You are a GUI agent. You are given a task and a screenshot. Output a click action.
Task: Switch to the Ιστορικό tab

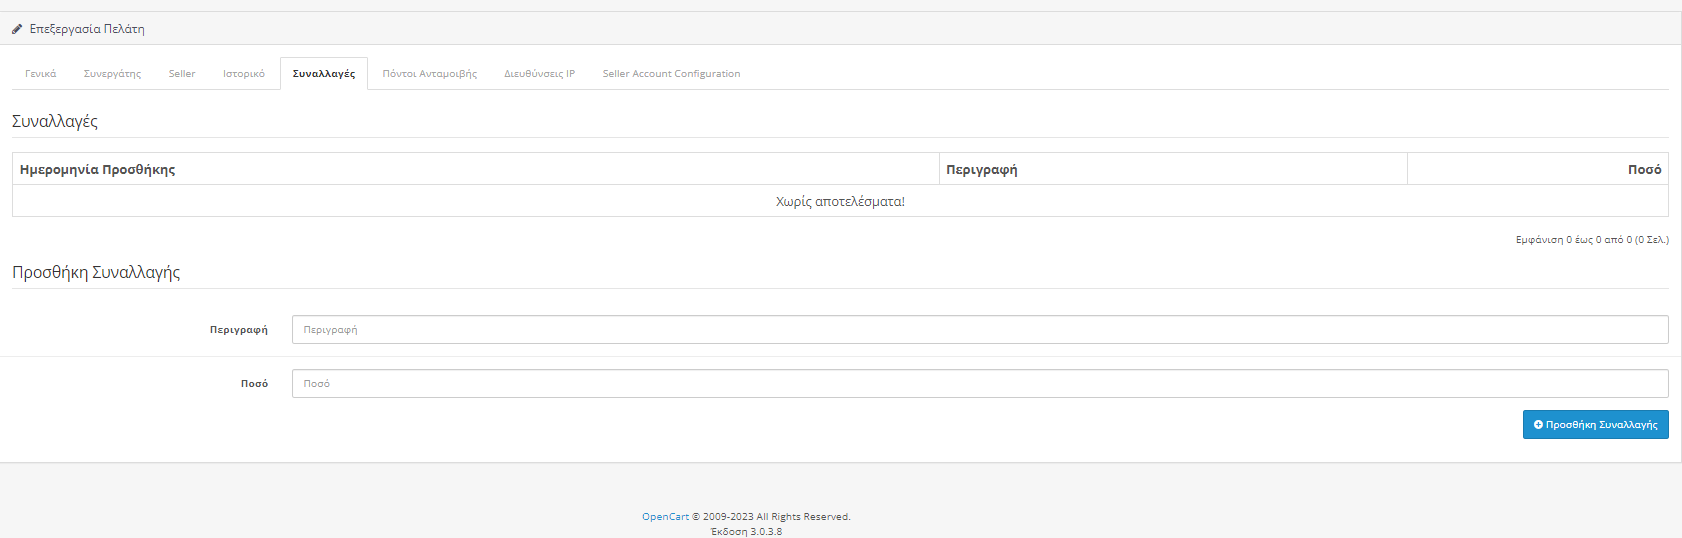click(x=244, y=74)
